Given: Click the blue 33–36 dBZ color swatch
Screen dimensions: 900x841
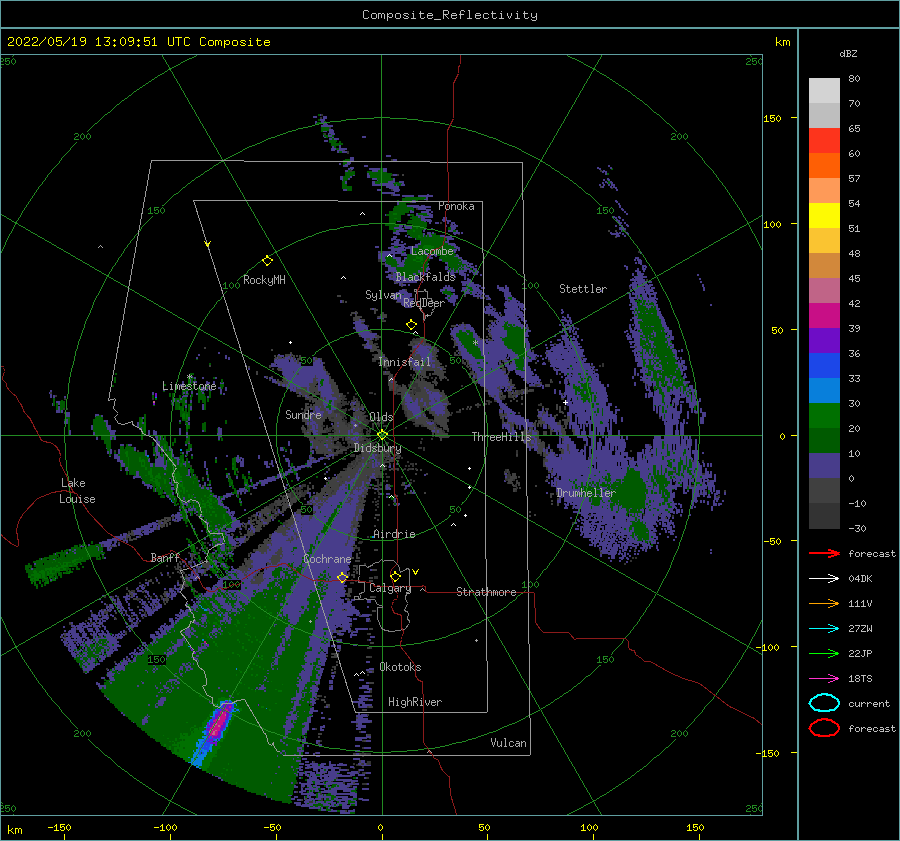Looking at the screenshot, I should [824, 366].
